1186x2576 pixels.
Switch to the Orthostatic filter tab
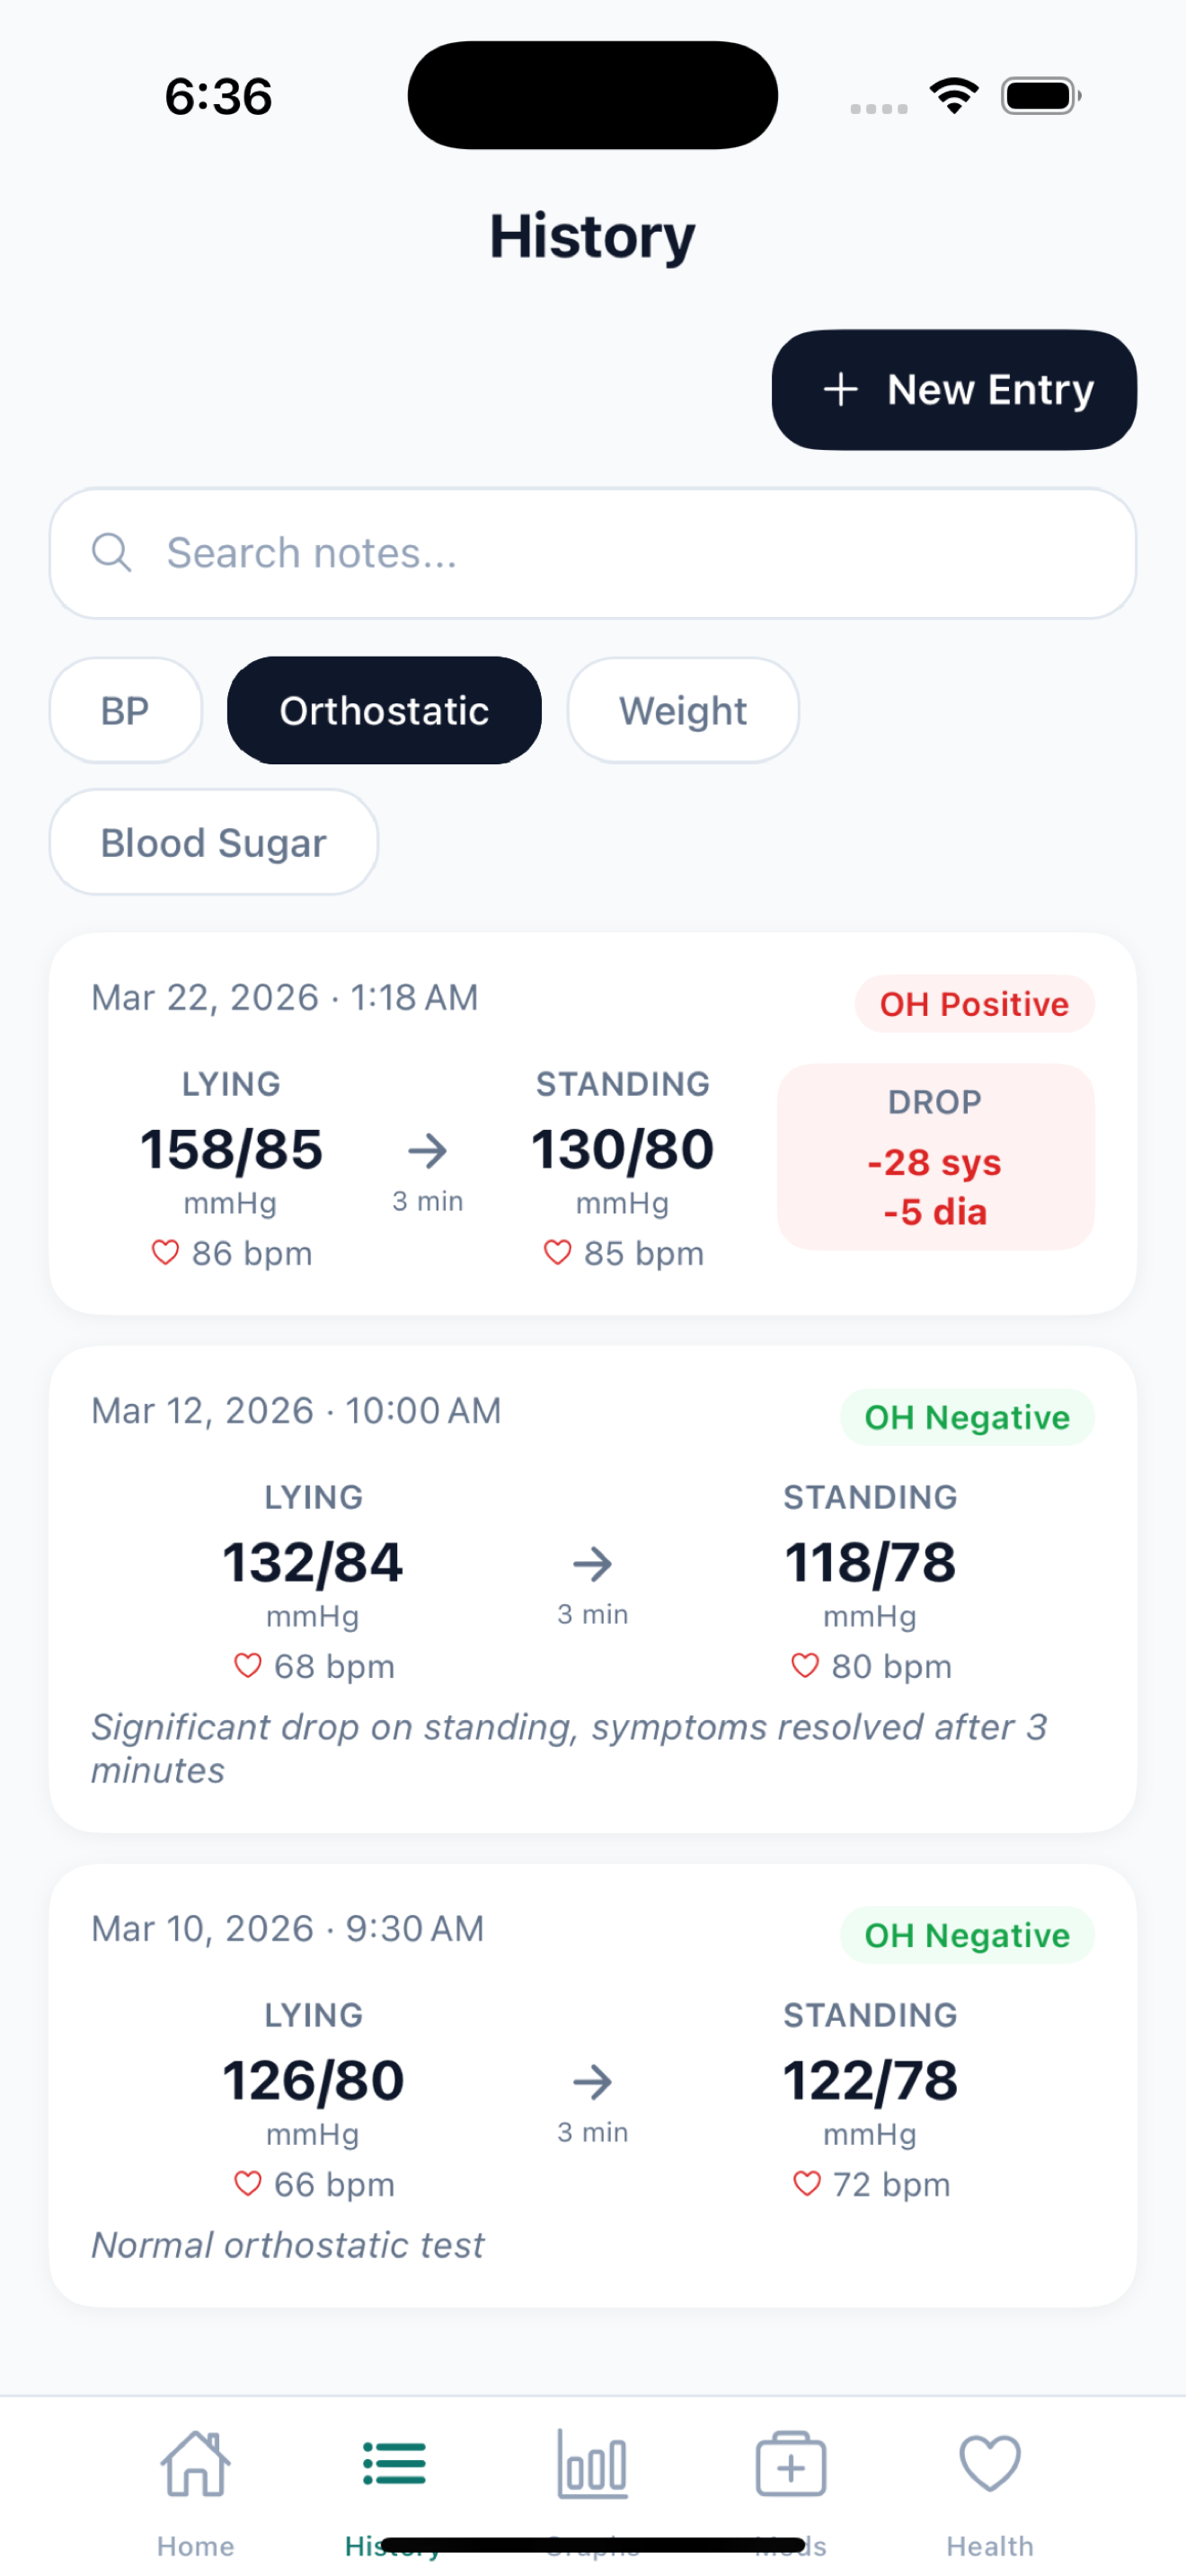(x=384, y=710)
